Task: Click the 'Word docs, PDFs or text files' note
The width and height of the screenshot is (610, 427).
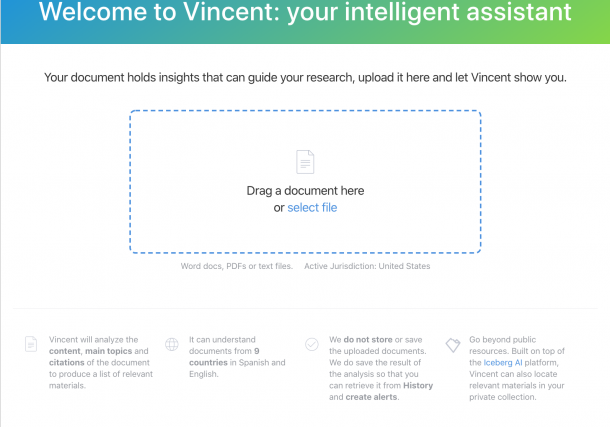Action: click(236, 267)
